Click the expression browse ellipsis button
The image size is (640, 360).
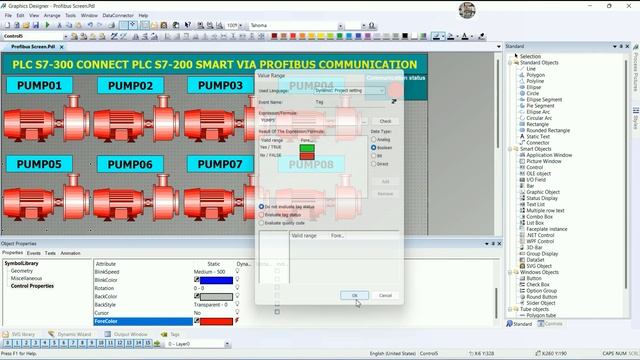364,121
